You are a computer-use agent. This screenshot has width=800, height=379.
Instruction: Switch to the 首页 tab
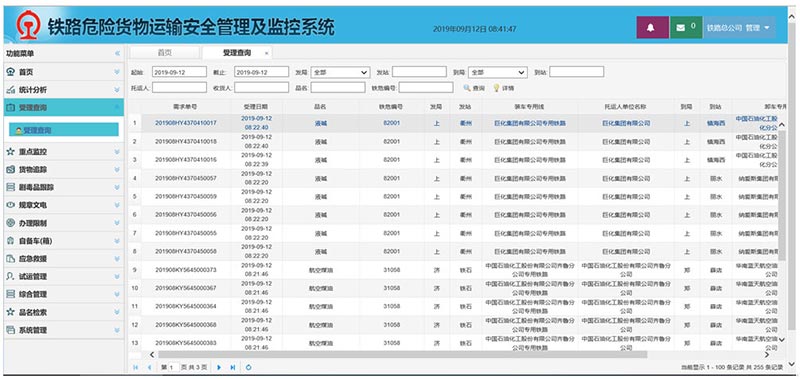[x=164, y=53]
